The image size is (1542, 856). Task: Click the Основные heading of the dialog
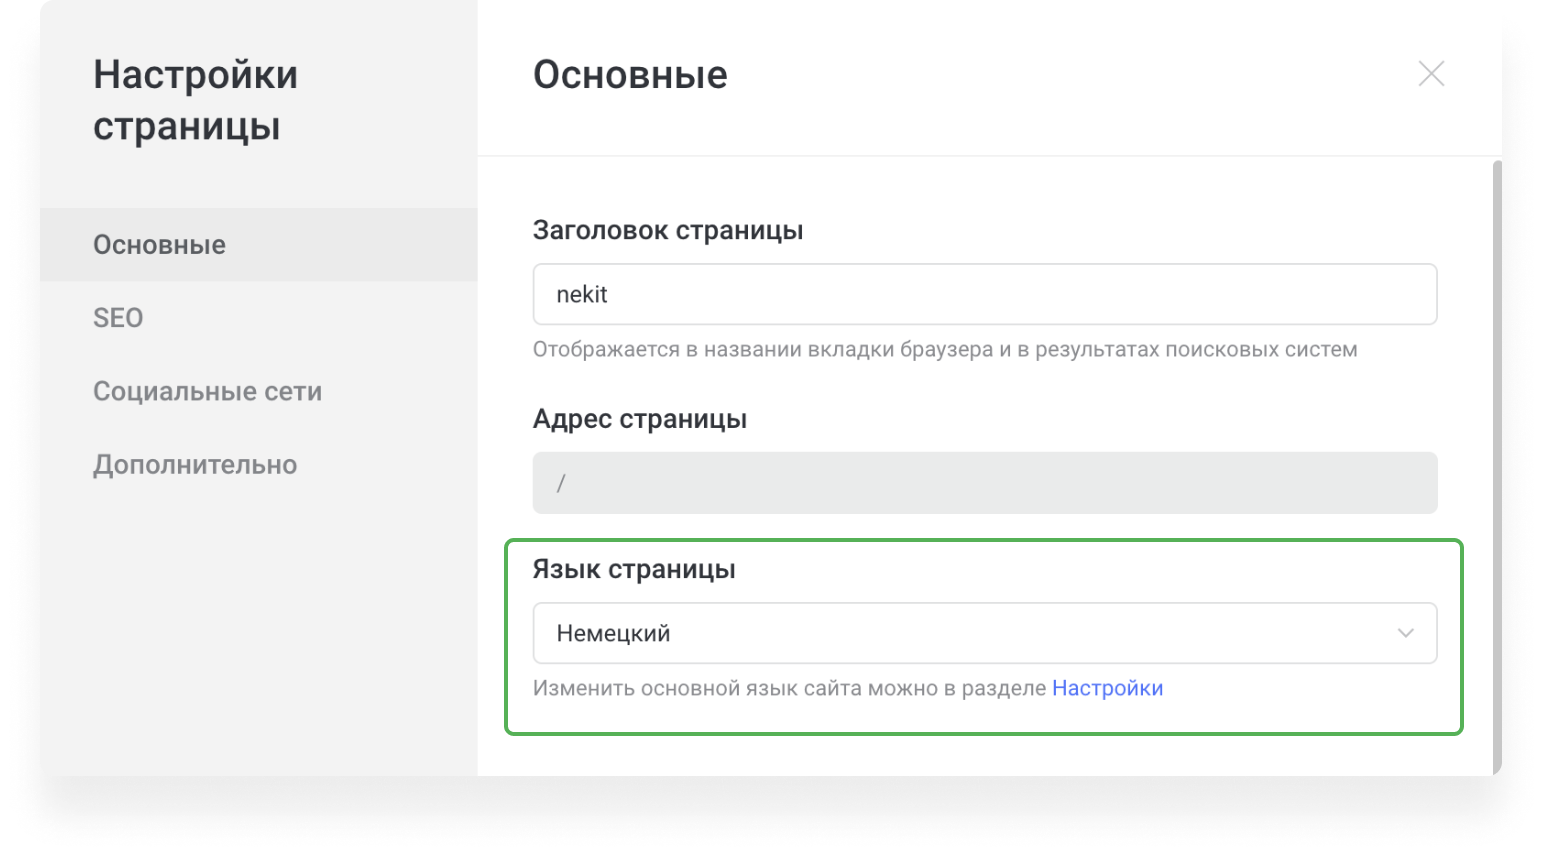point(630,74)
